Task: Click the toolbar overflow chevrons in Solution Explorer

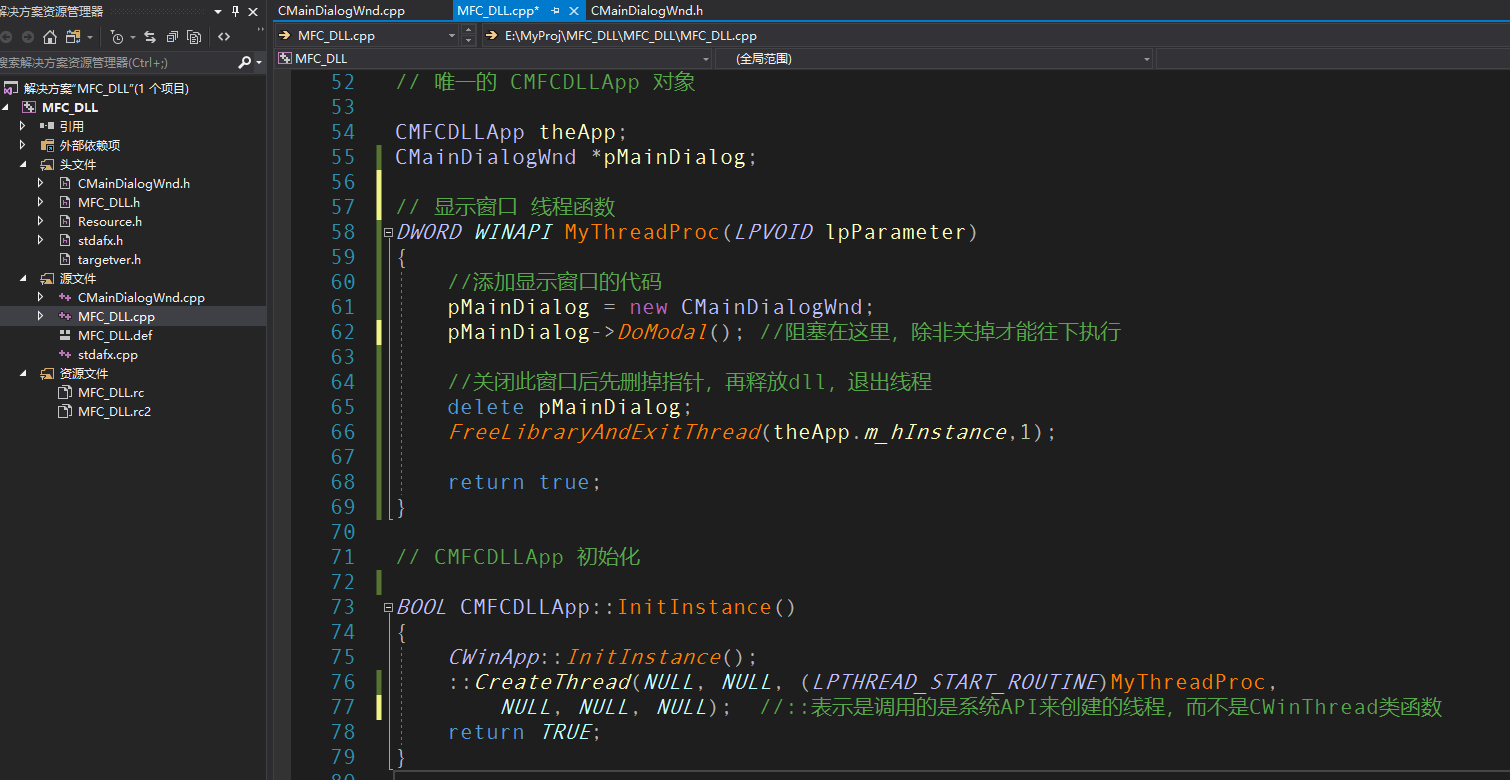Action: tap(261, 29)
